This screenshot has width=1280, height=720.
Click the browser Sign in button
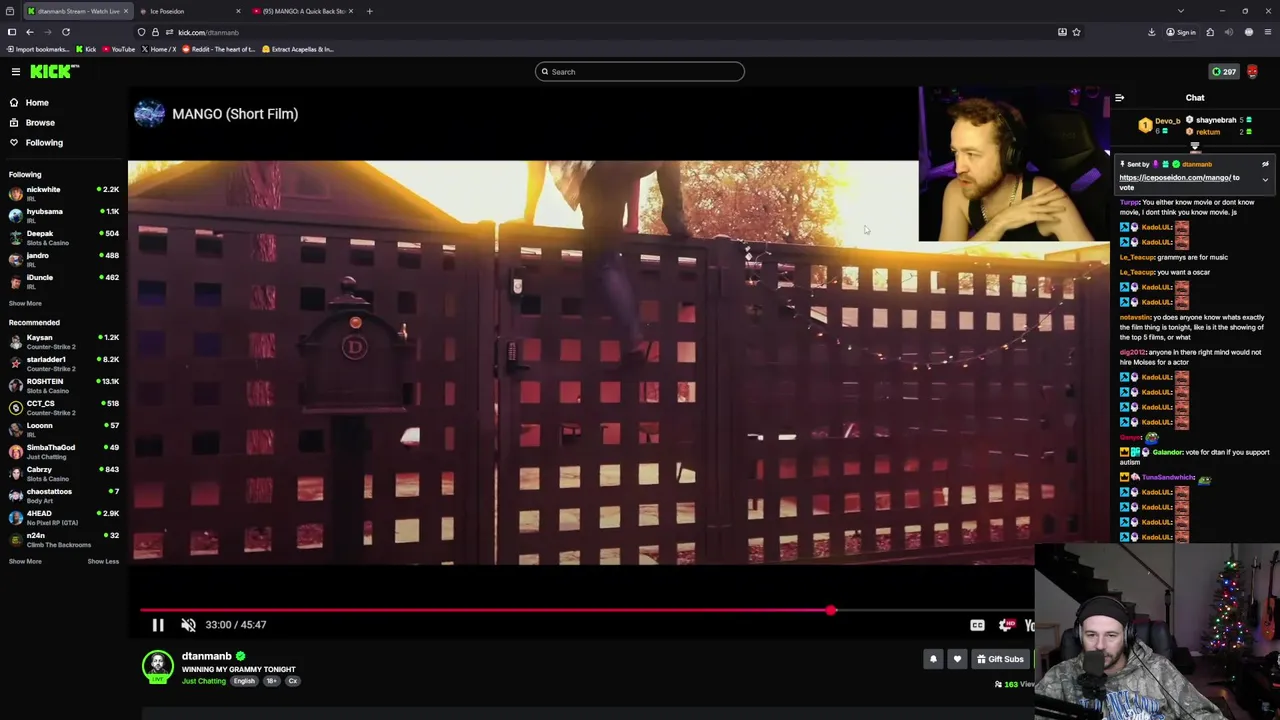click(x=1180, y=32)
